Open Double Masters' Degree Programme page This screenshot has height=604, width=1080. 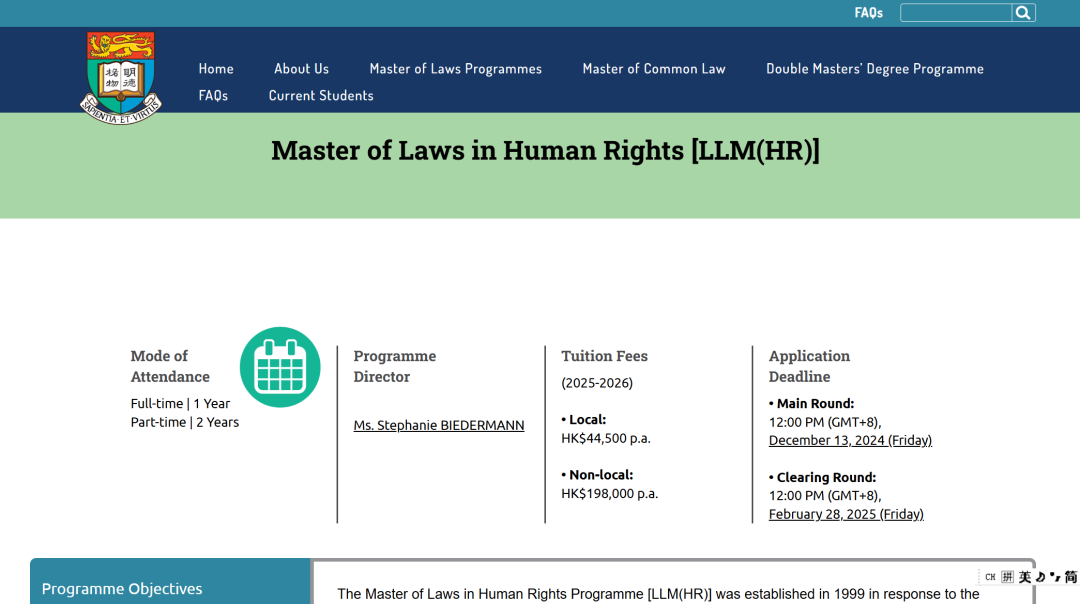pos(874,68)
